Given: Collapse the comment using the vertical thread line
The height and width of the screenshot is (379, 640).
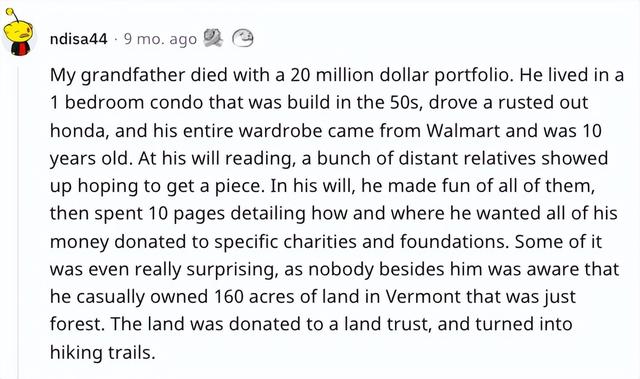Looking at the screenshot, I should pos(18,222).
